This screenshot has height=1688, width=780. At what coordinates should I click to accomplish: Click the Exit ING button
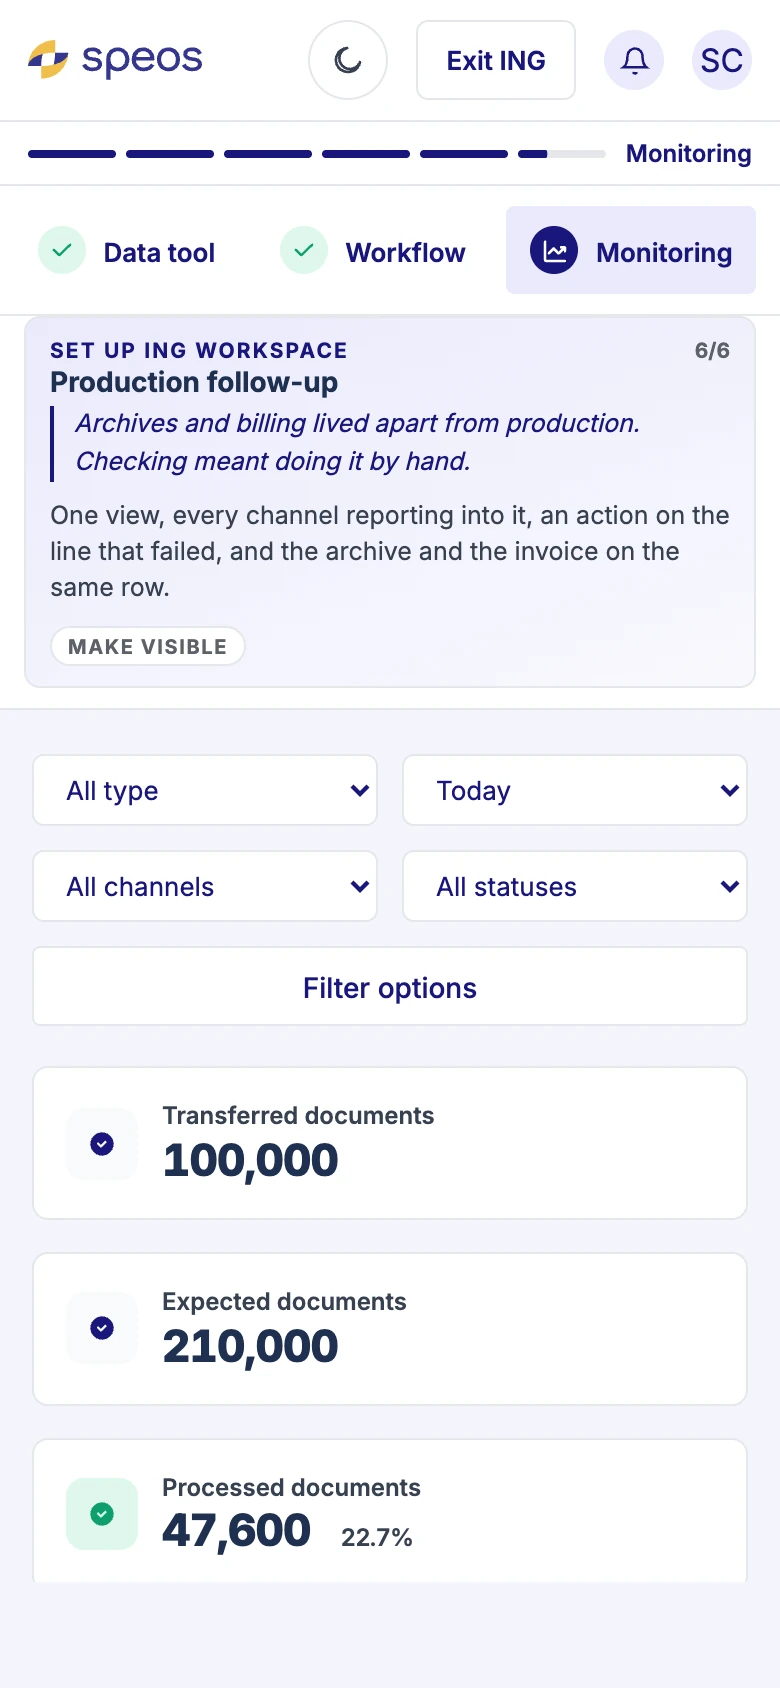(496, 60)
